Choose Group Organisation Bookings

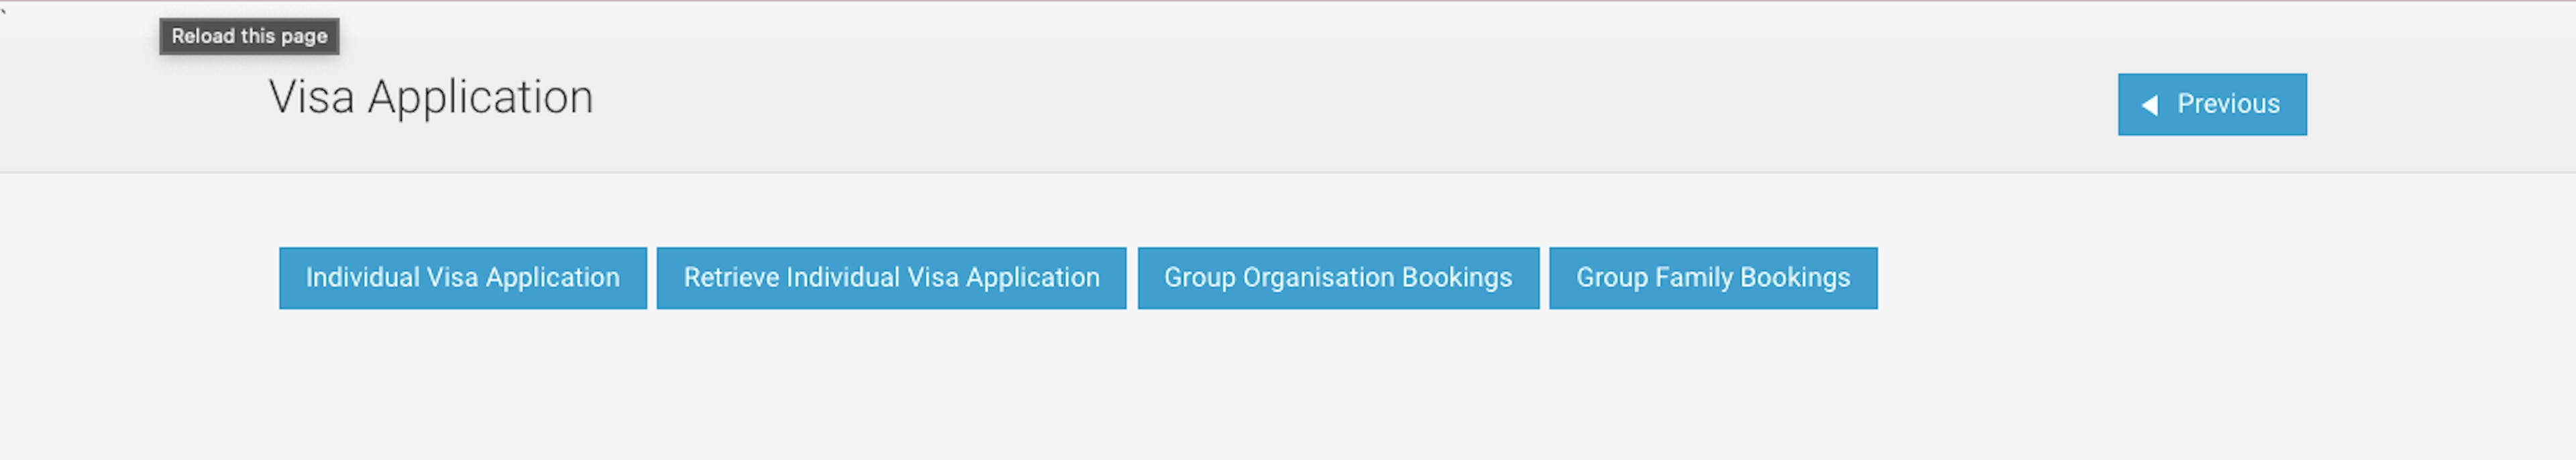pyautogui.click(x=1338, y=278)
